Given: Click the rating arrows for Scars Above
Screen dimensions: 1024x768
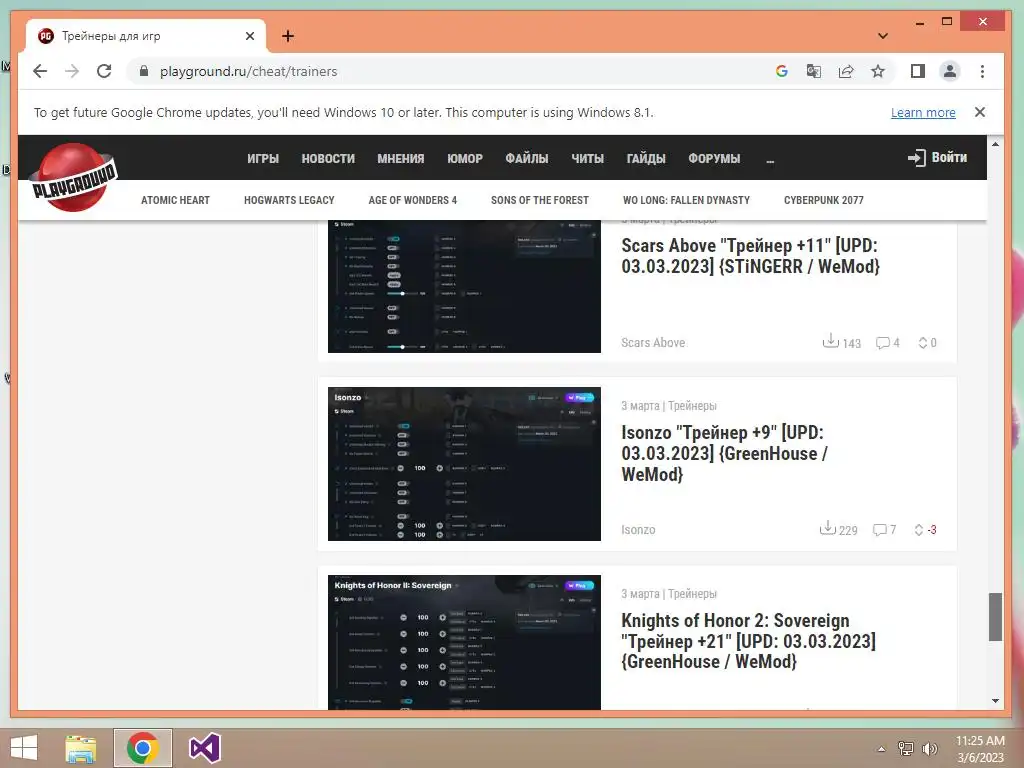Looking at the screenshot, I should (923, 343).
